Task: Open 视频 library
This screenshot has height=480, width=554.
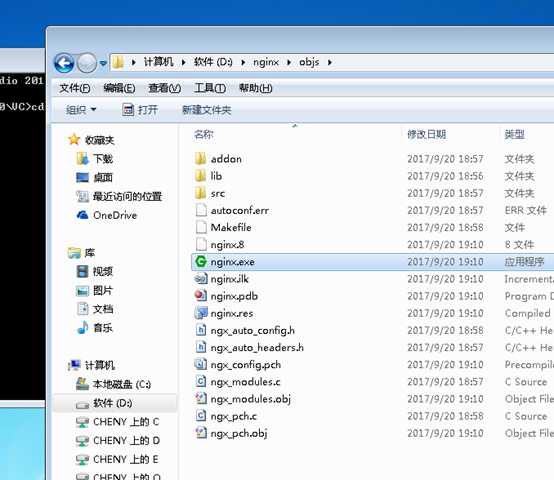Action: pos(95,271)
